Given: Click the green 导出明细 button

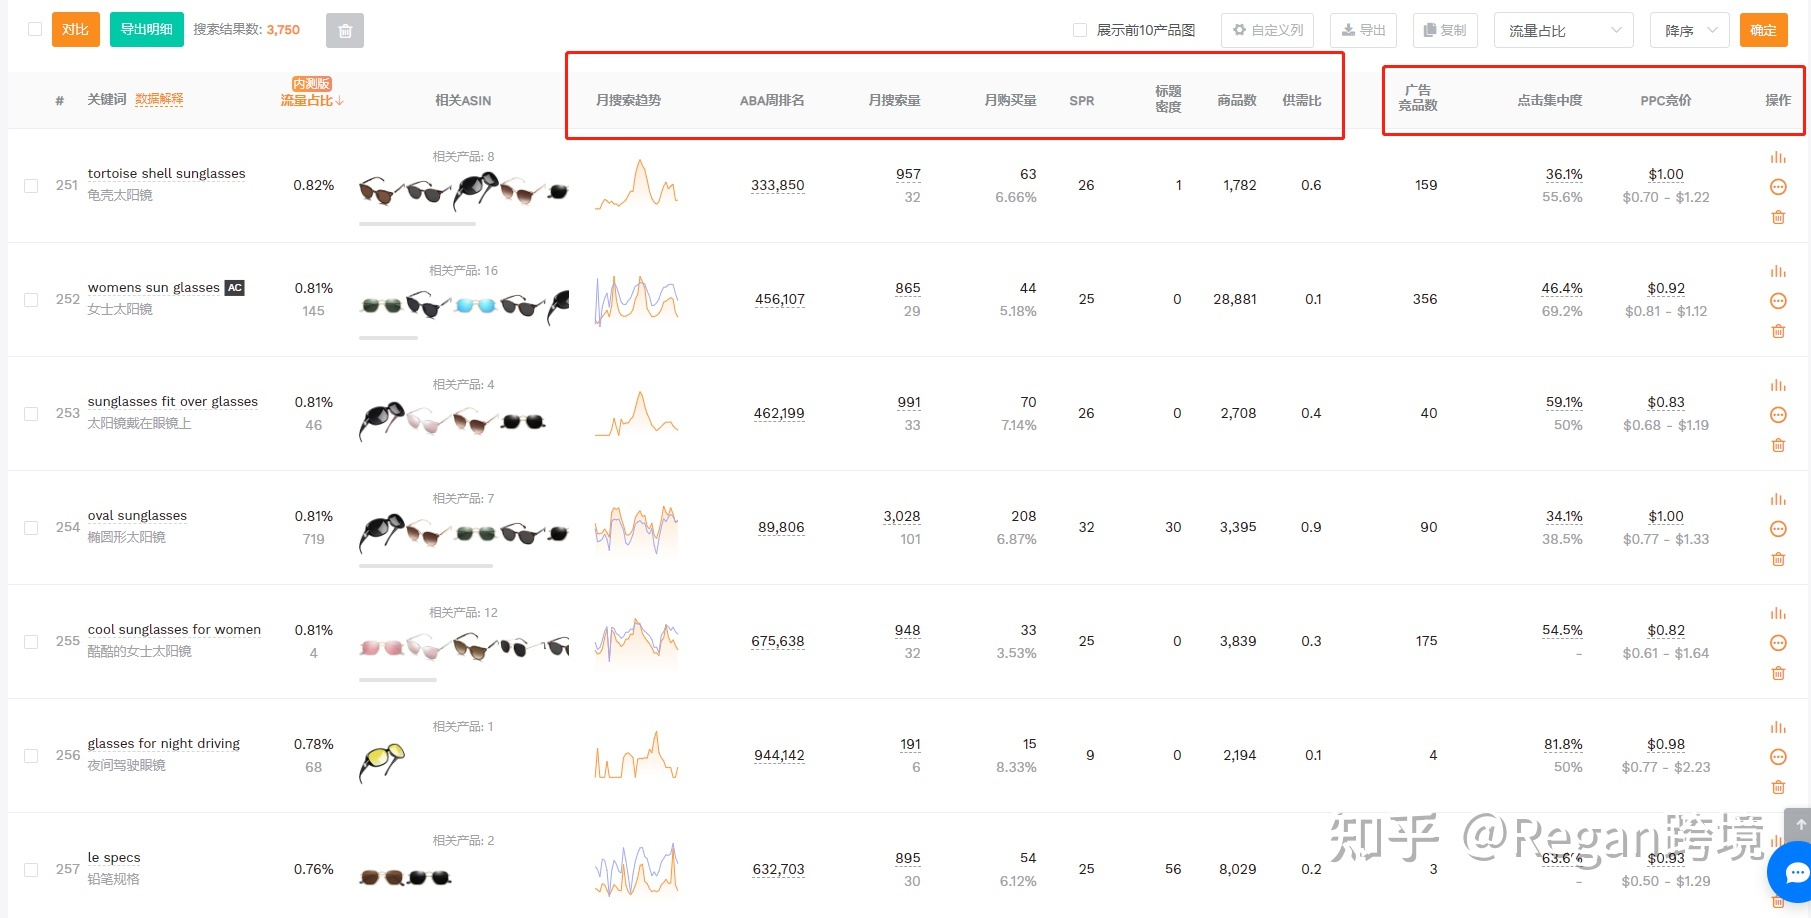Looking at the screenshot, I should (147, 29).
